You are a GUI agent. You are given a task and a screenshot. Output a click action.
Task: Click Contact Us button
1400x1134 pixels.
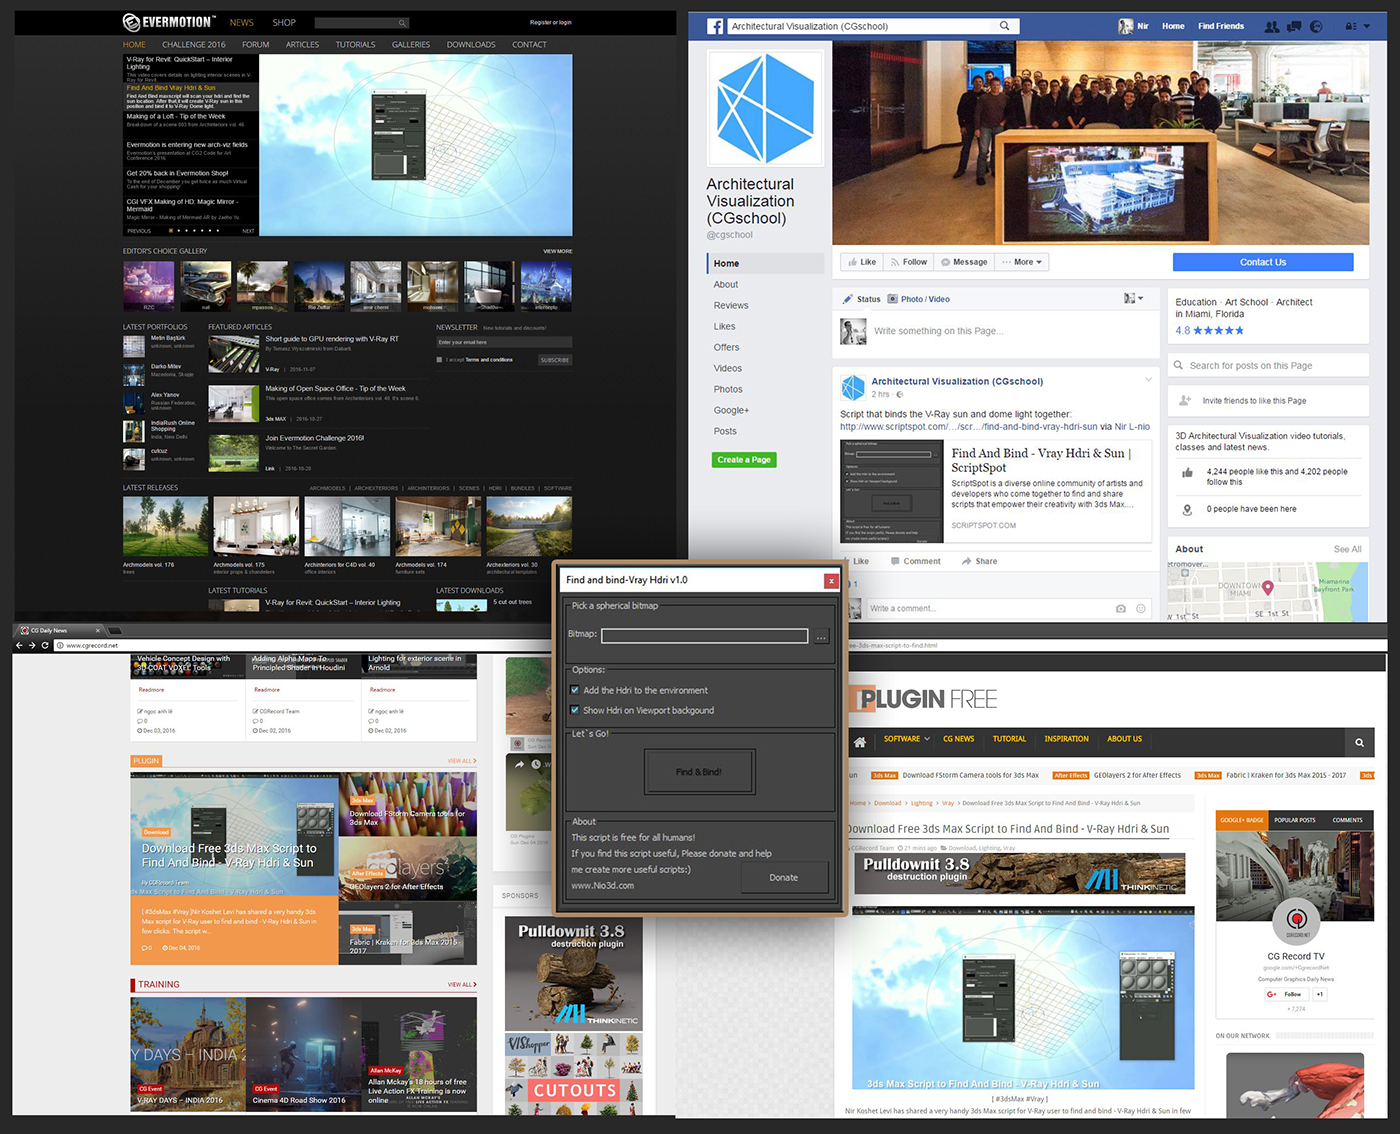[x=1263, y=262]
